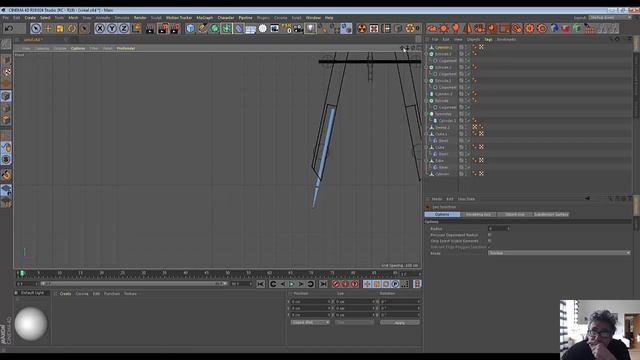Click the Make Editable icon
This screenshot has width=640, height=360.
pos(6,44)
